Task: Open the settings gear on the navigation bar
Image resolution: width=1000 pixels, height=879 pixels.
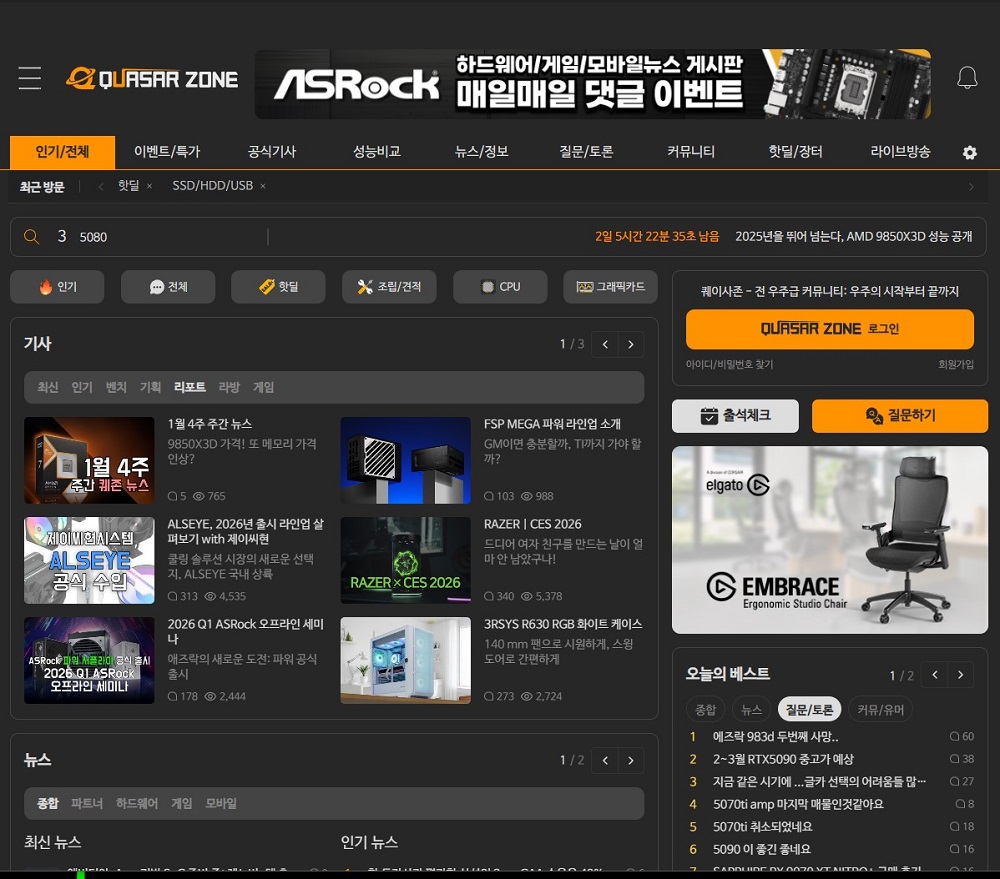Action: point(968,152)
